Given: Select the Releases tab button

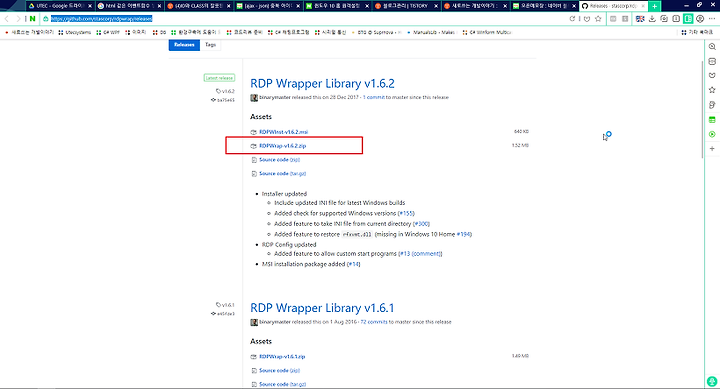Looking at the screenshot, I should pyautogui.click(x=184, y=45).
